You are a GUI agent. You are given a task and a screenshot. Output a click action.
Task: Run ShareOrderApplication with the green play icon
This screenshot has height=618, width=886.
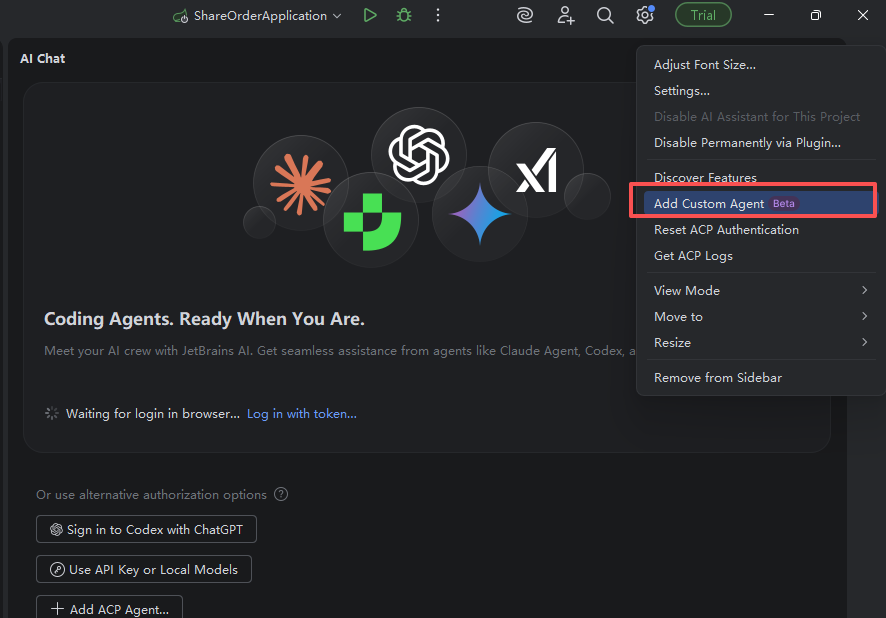pos(370,15)
